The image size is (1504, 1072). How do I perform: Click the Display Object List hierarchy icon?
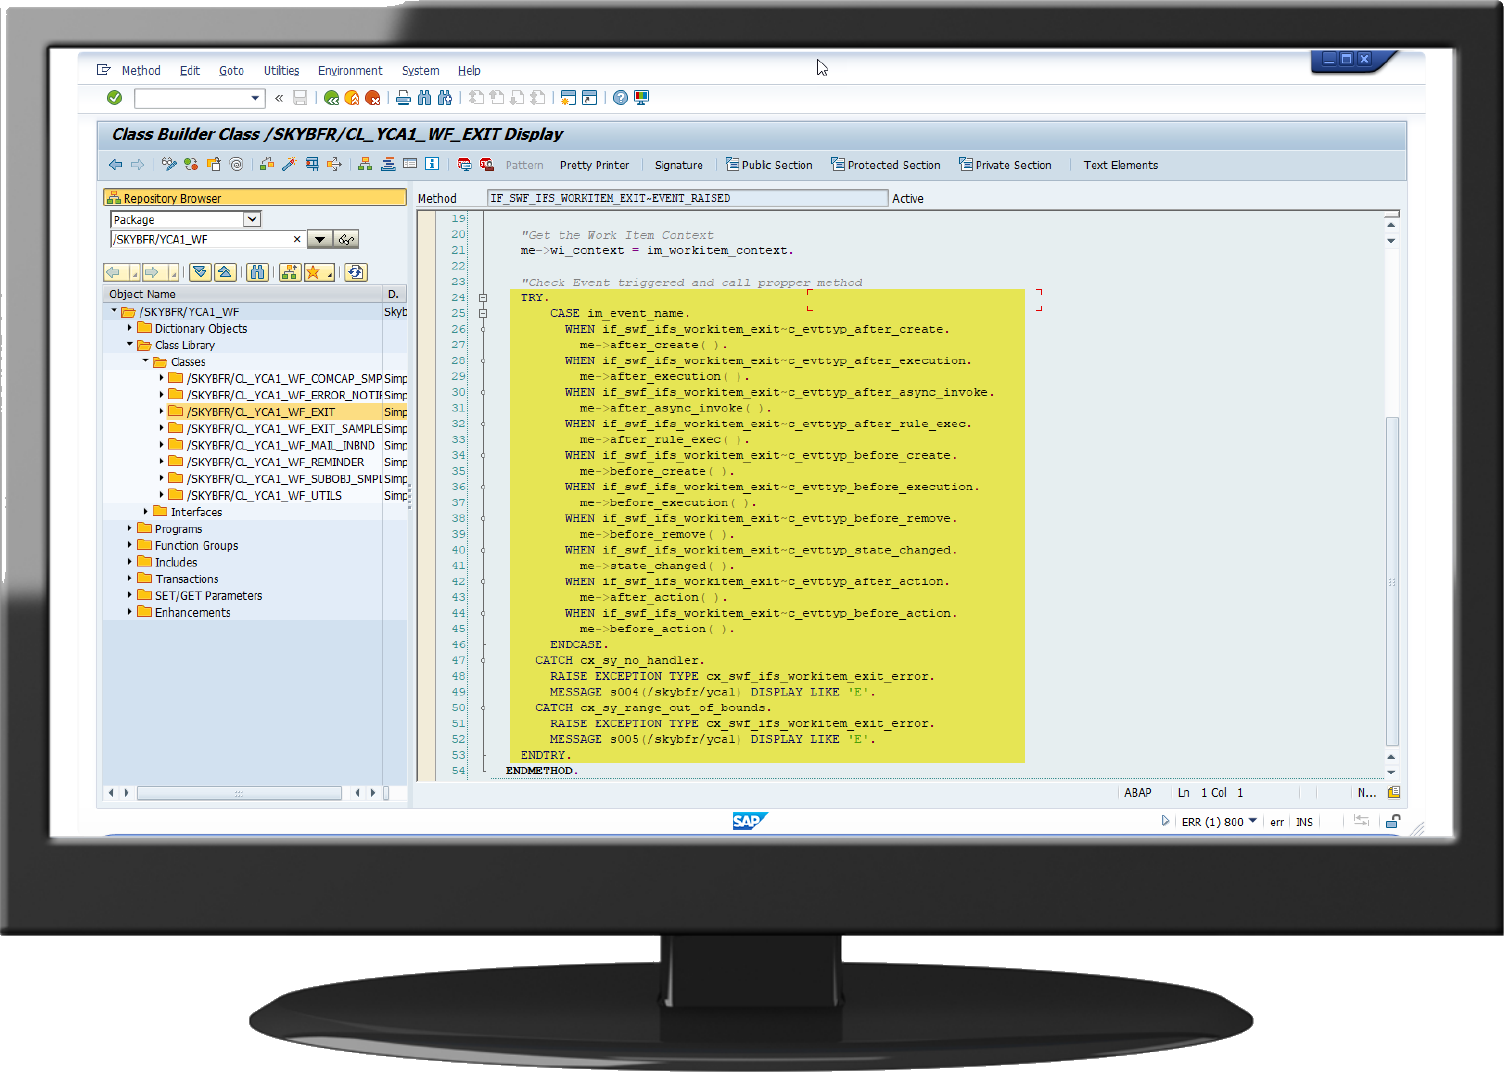point(365,164)
